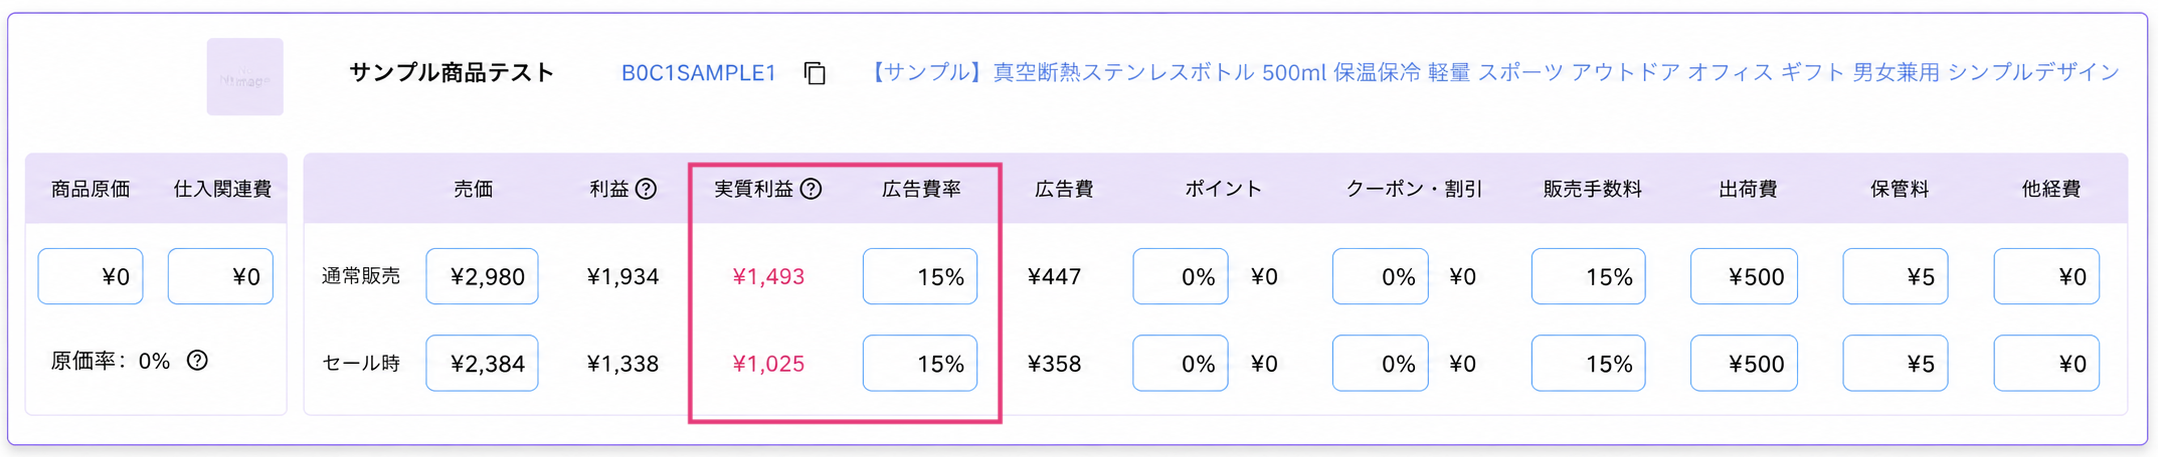Edit the 商品原価 ¥0 field
Screen dimensions: 2158x457
coord(91,276)
